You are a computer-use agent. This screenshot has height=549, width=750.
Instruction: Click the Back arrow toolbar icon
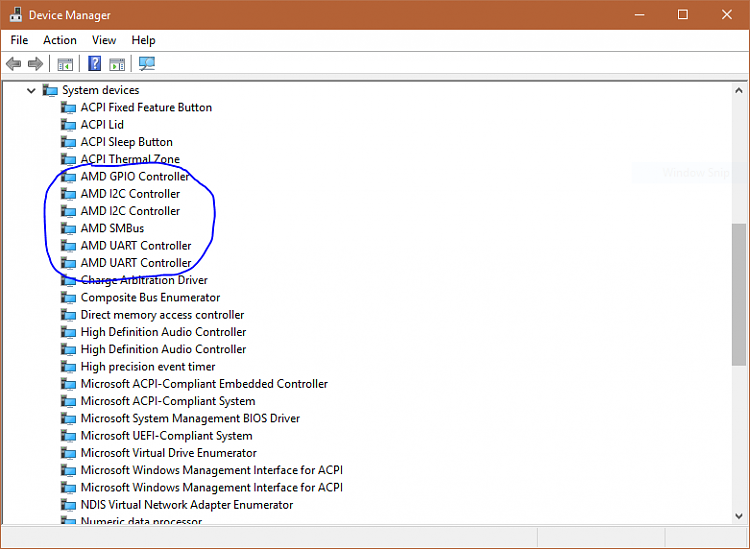pos(13,64)
